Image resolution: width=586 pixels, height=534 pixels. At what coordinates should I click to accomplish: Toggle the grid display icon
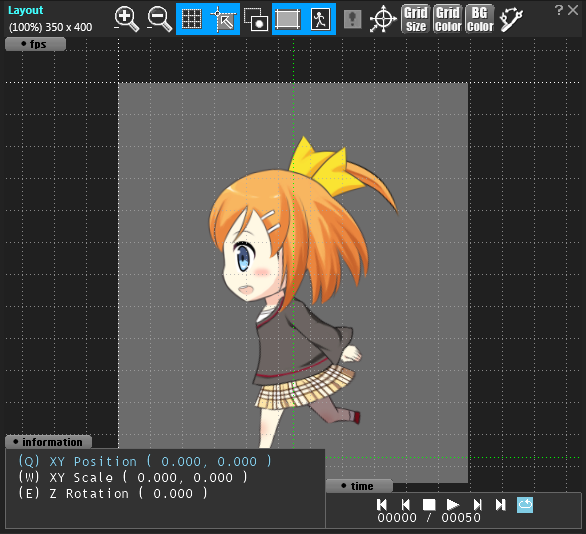click(192, 19)
